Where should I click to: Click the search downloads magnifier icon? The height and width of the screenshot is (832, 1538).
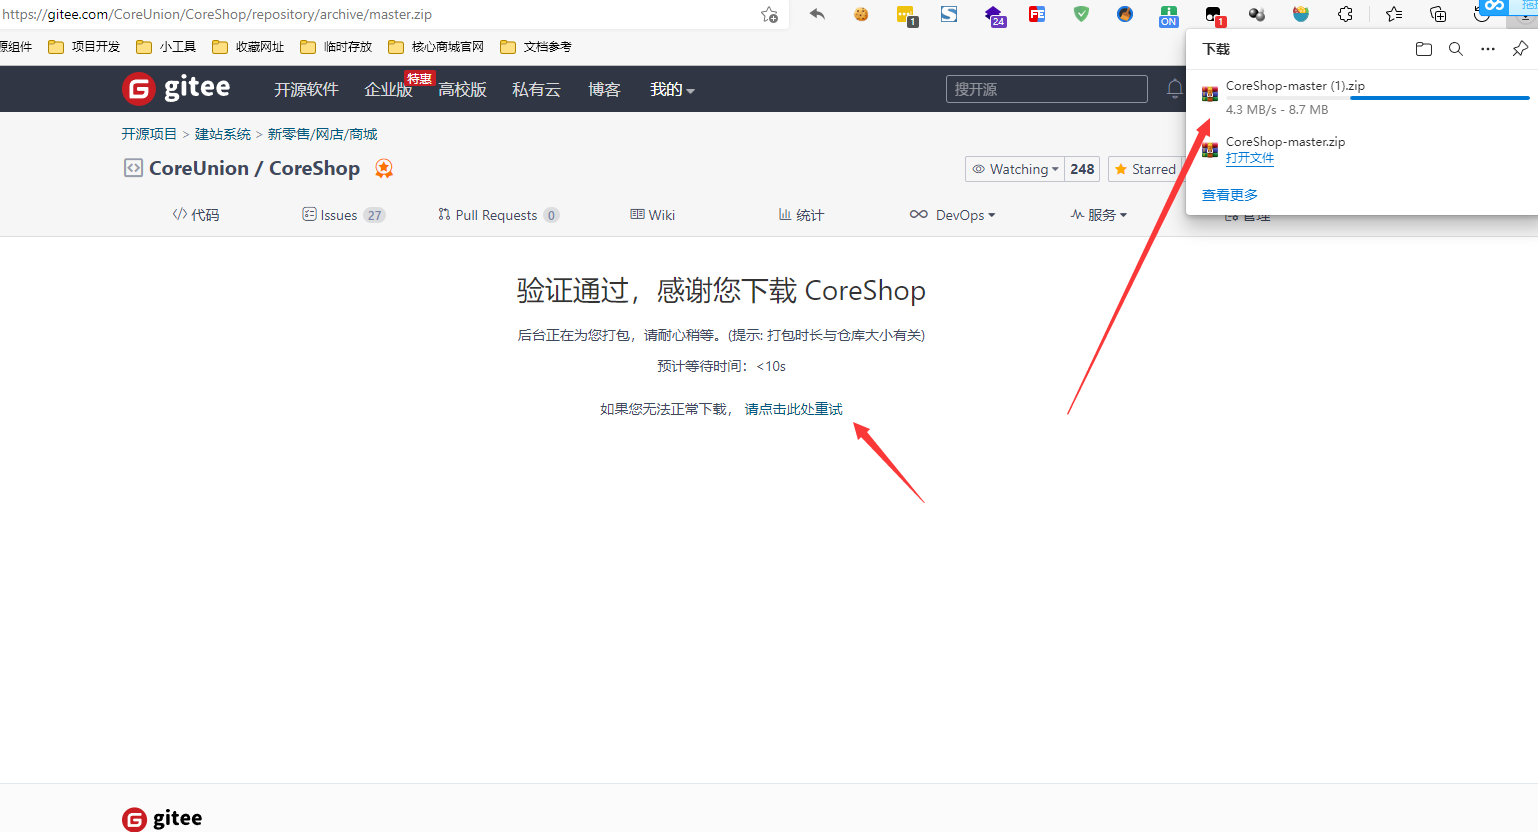[x=1456, y=49]
